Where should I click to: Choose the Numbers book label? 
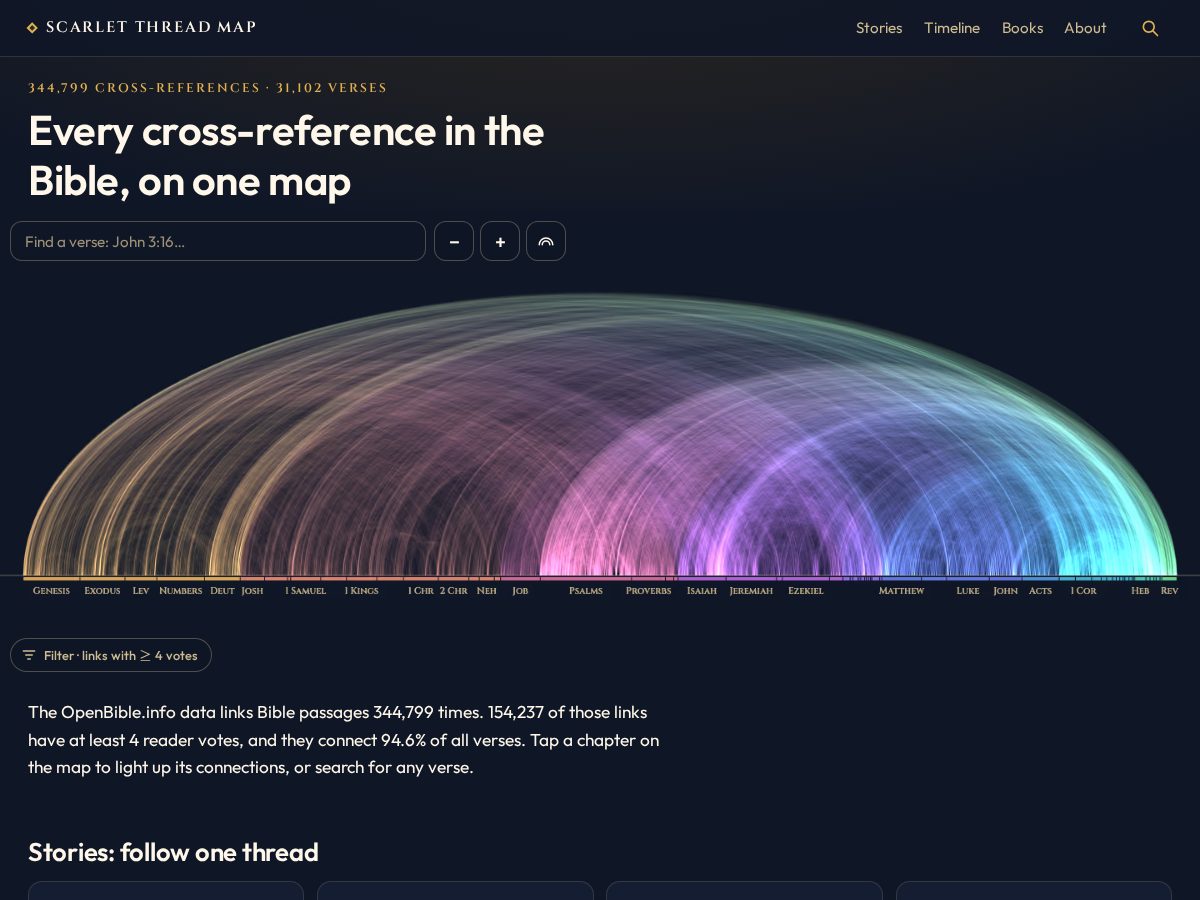(x=180, y=591)
